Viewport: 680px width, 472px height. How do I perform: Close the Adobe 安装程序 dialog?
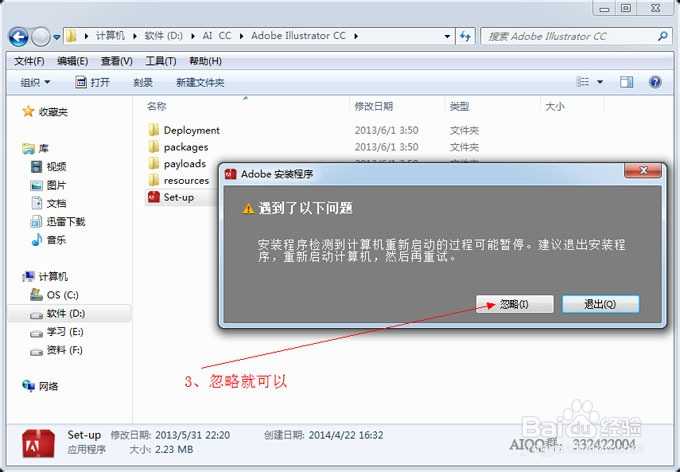coord(643,171)
